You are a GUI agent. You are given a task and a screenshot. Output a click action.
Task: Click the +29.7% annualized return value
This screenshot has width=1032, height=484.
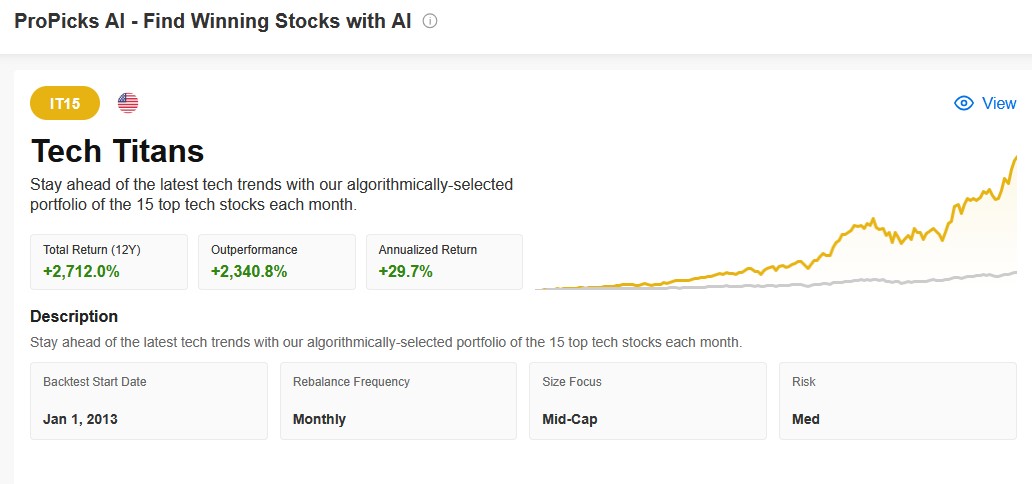[x=405, y=271]
